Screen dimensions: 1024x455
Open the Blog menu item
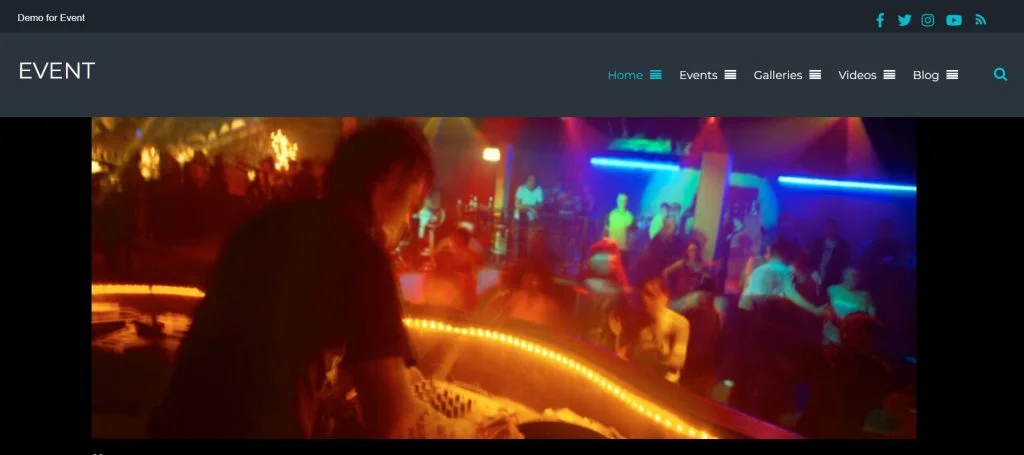point(925,75)
